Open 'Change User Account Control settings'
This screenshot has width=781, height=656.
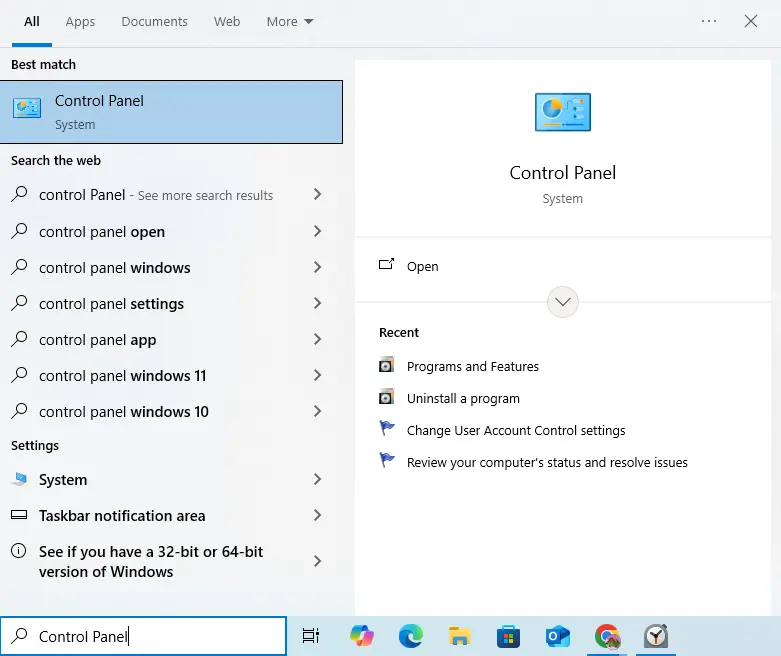tap(515, 430)
